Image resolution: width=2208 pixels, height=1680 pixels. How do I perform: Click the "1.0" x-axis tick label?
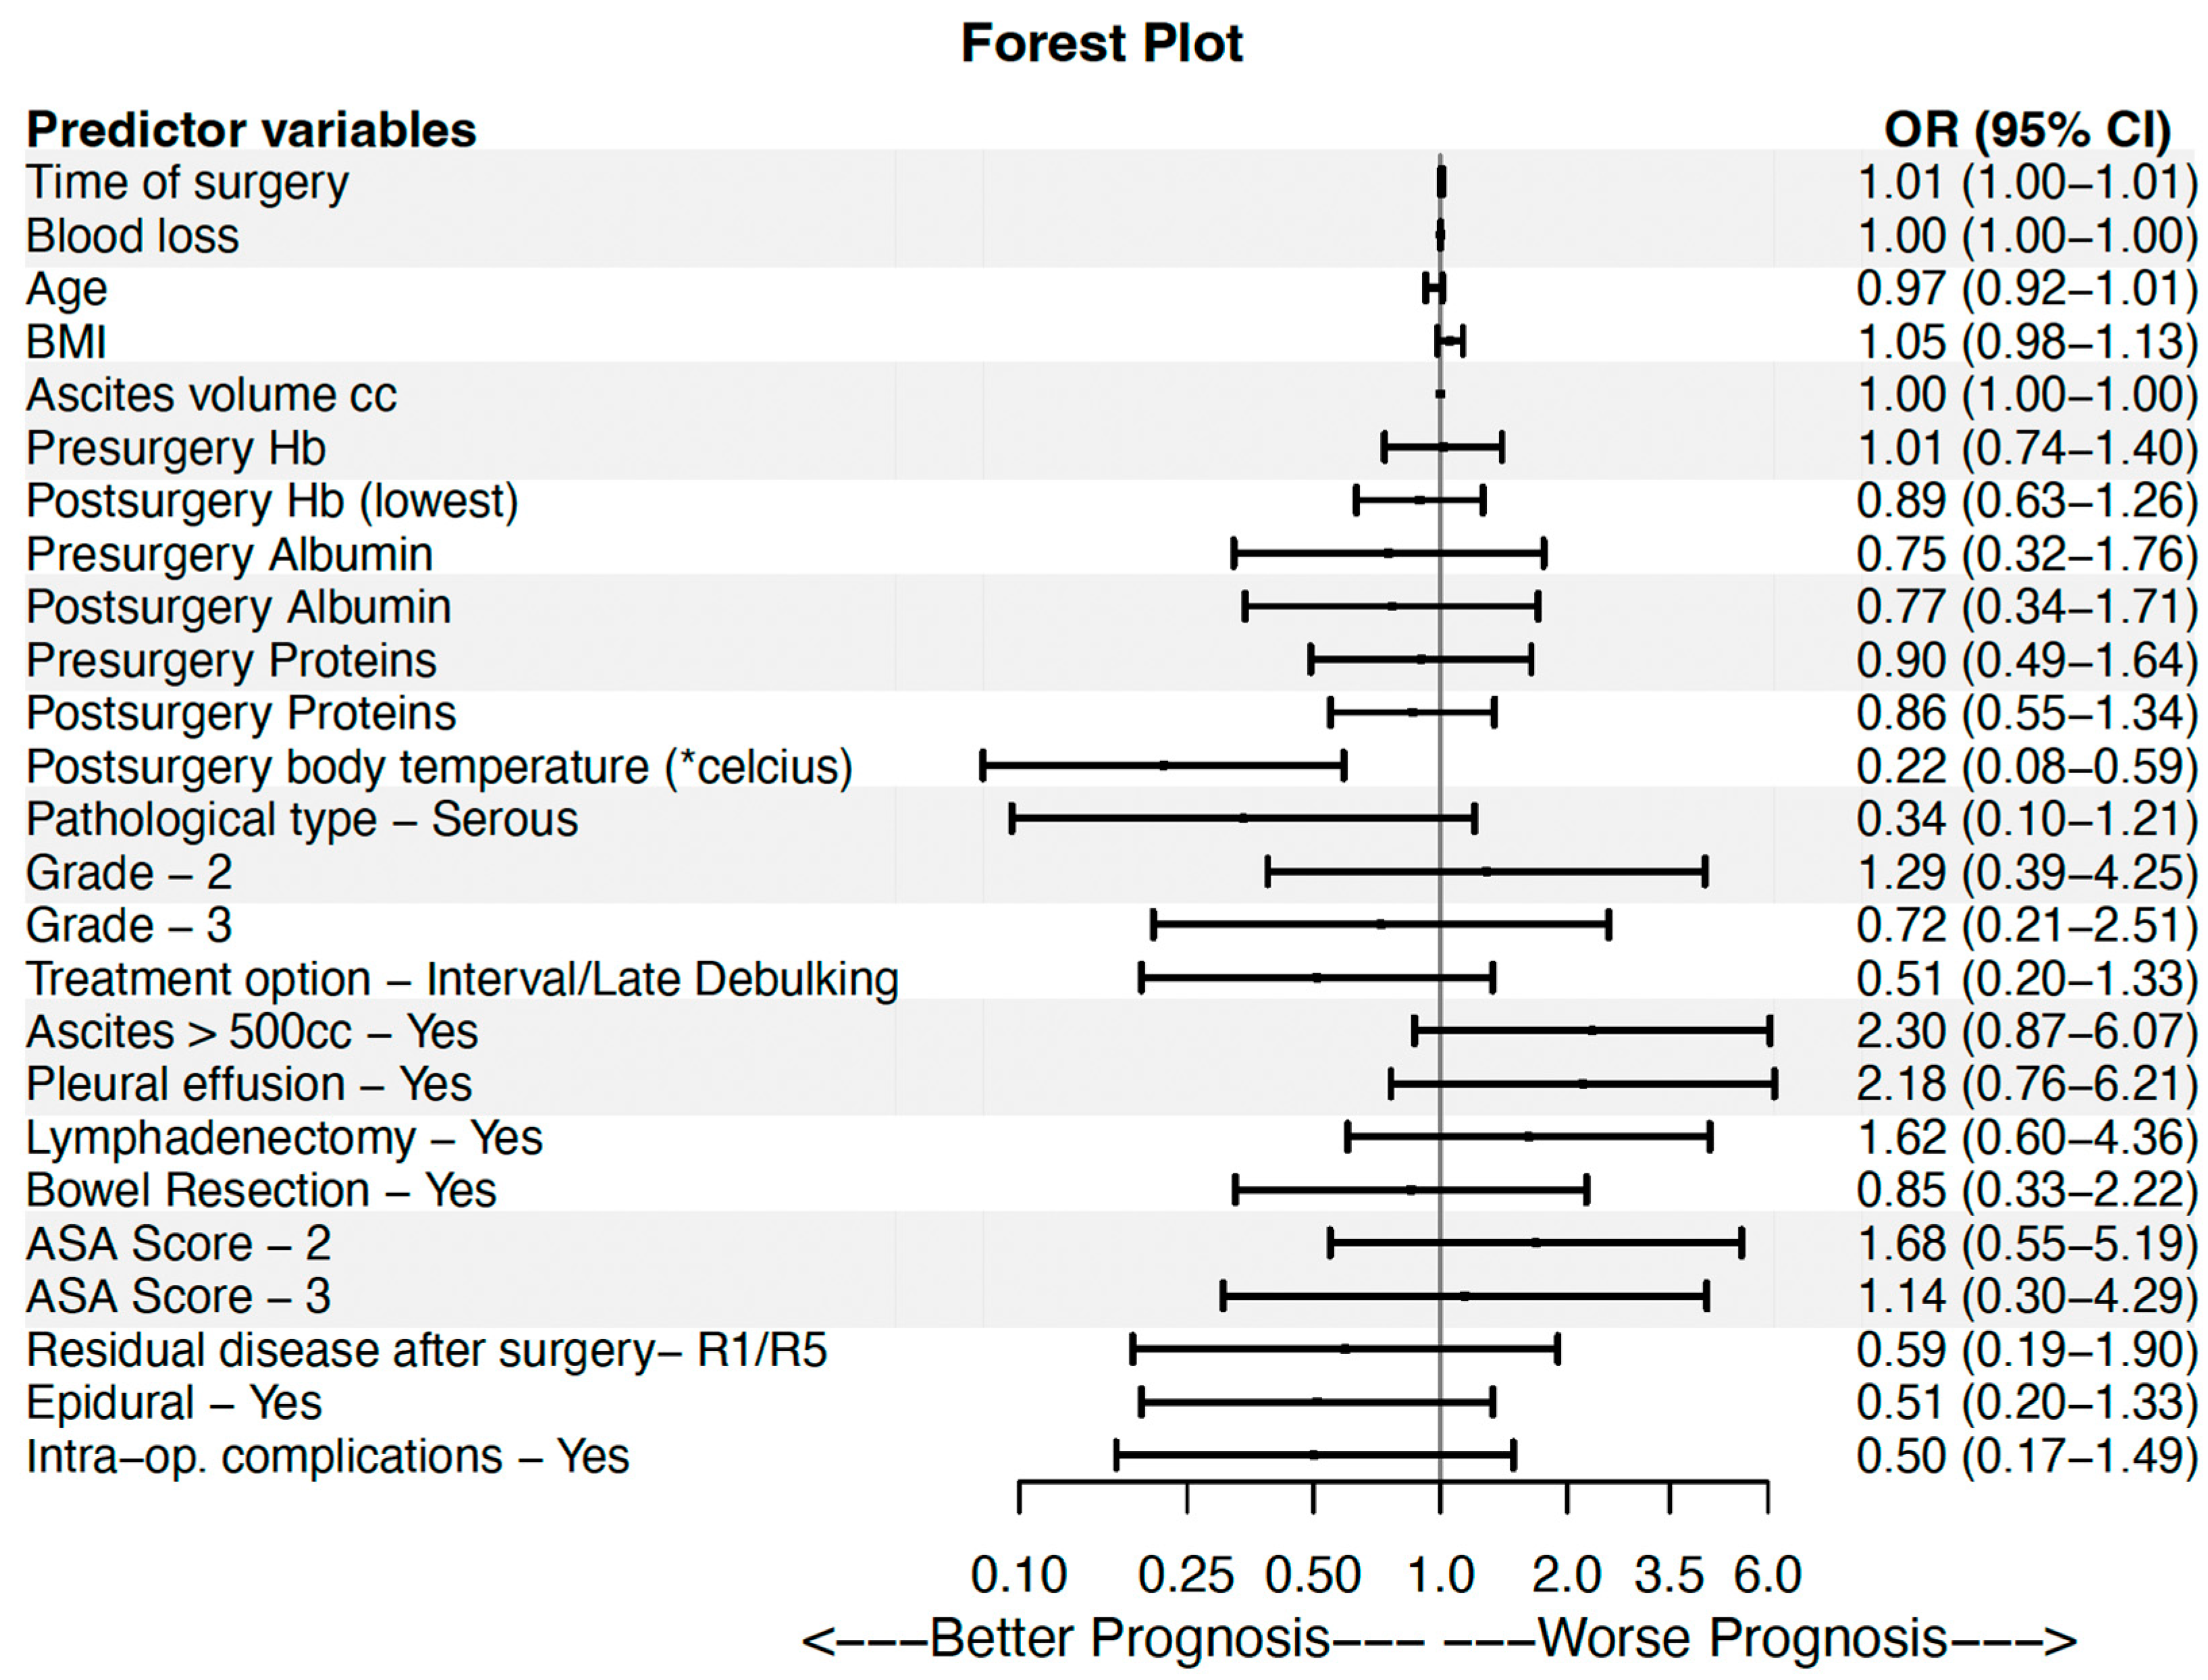tap(1440, 1575)
